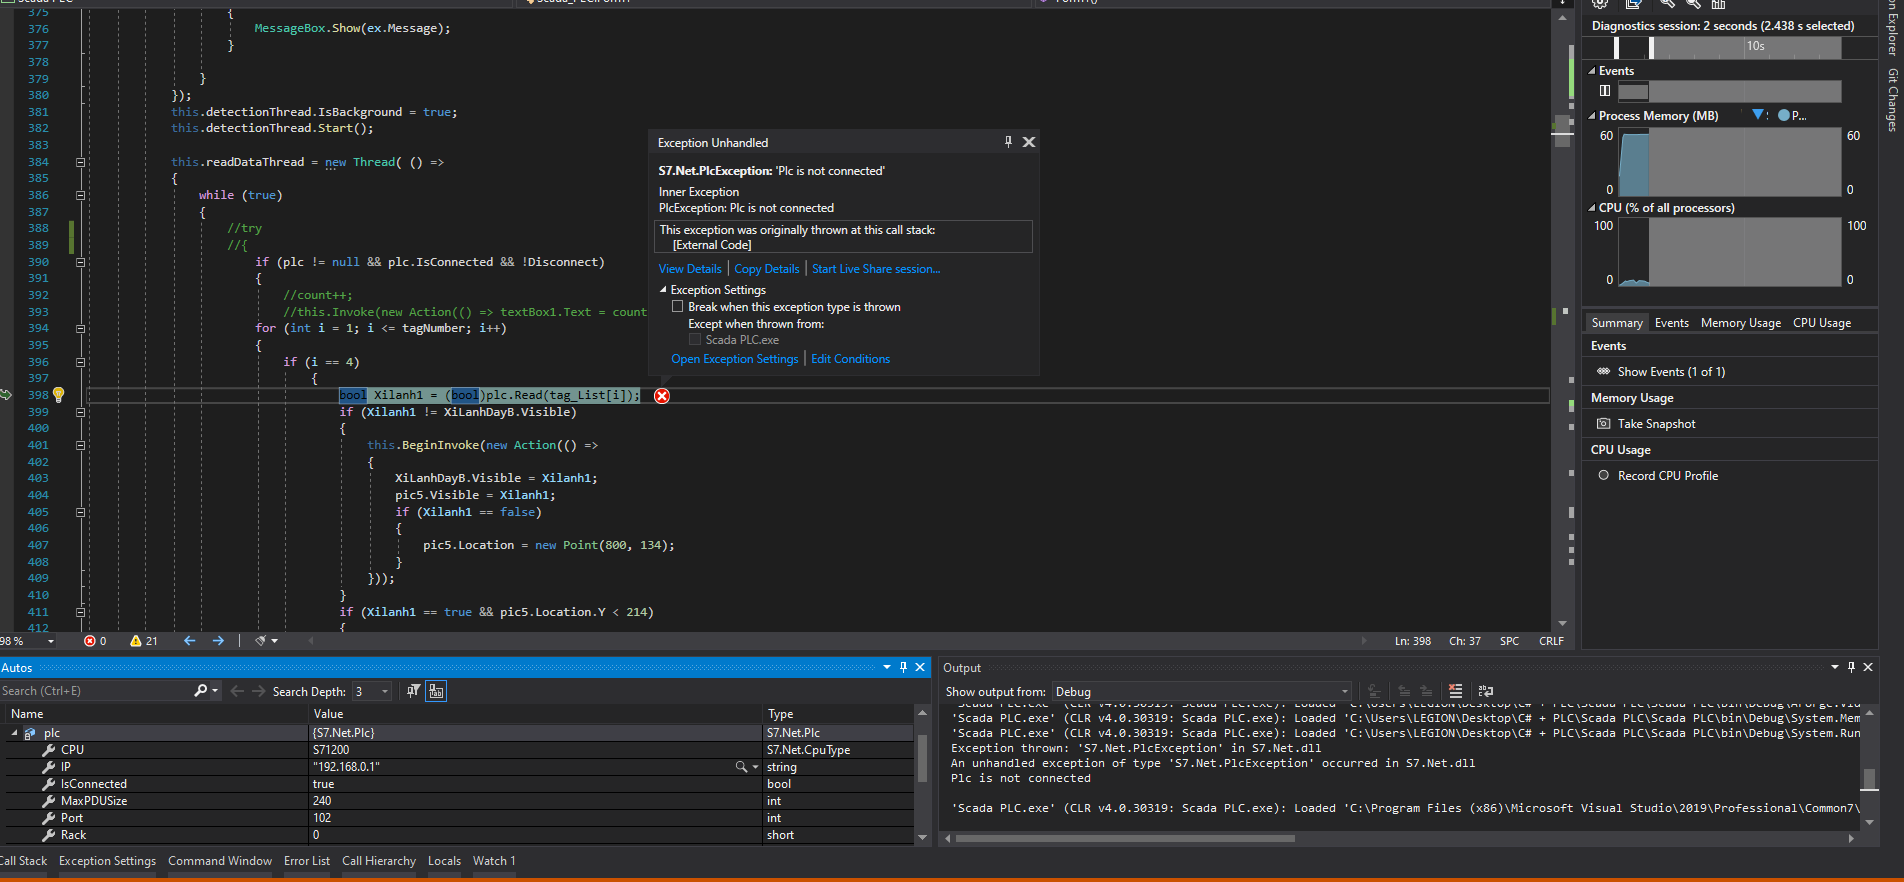The height and width of the screenshot is (882, 1904).
Task: Open the Locals tab
Action: point(444,861)
